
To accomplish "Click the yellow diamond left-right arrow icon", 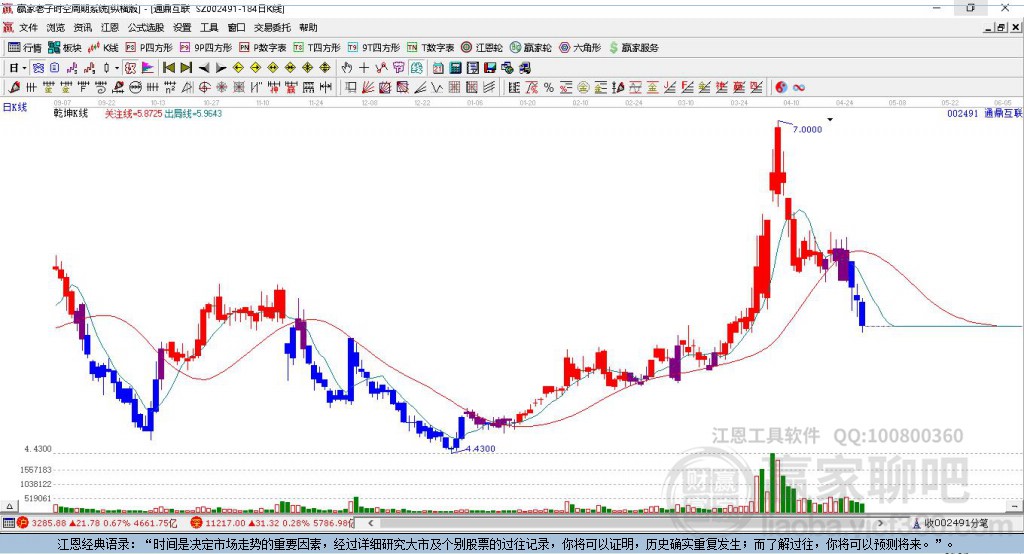I will tap(273, 68).
